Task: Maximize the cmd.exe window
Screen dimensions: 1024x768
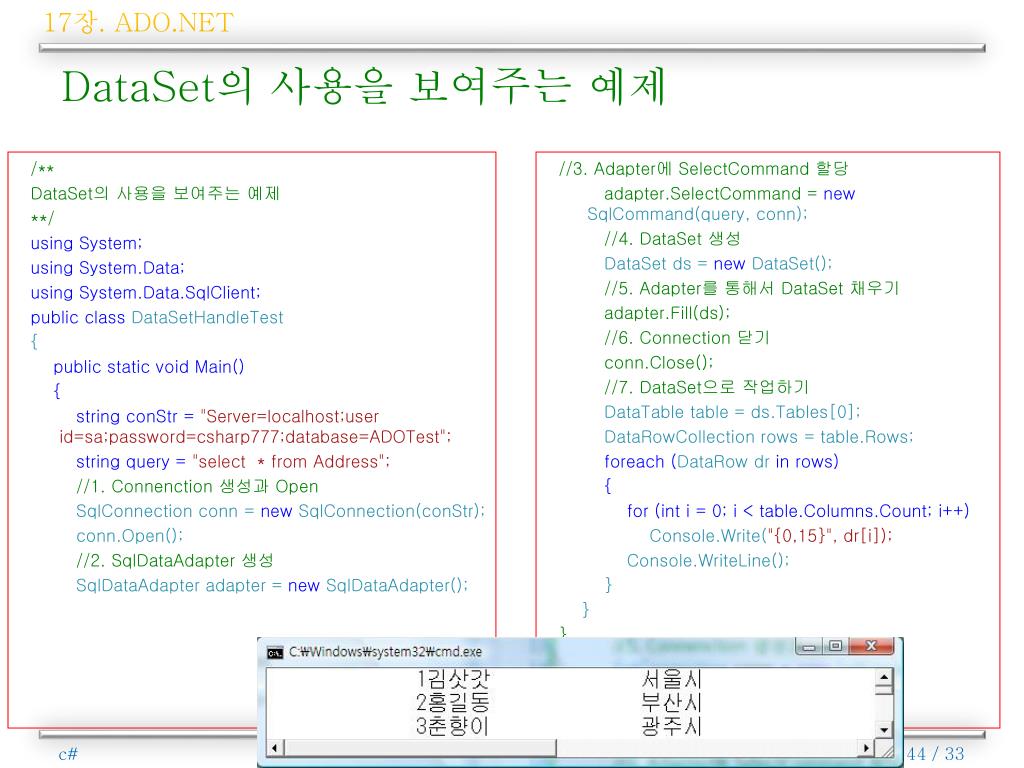Action: click(835, 647)
